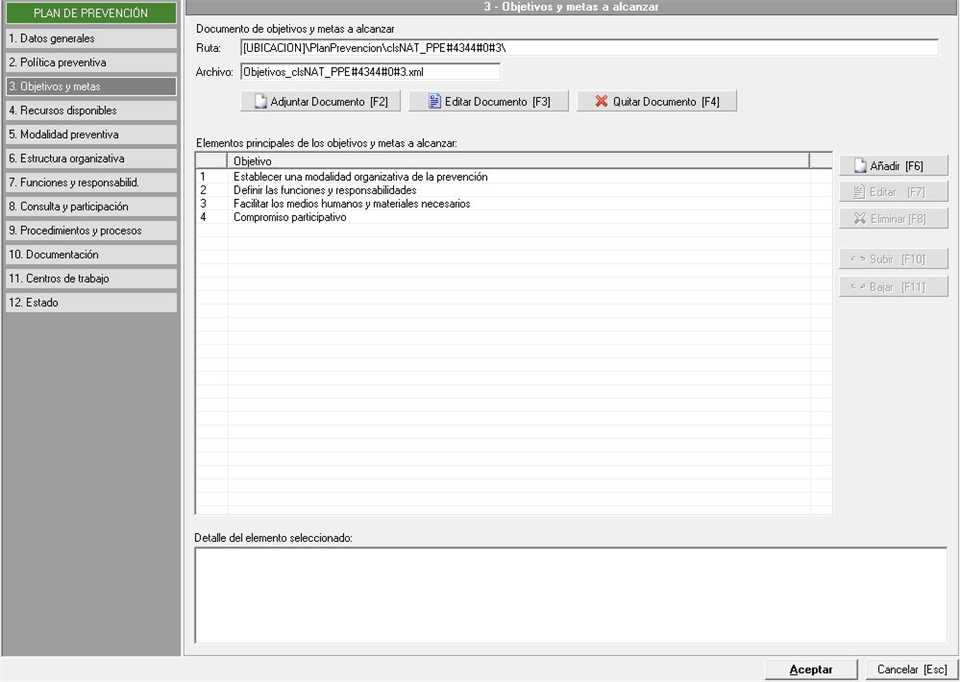Click the Editar [F7] button
The width and height of the screenshot is (960, 682).
click(x=893, y=192)
